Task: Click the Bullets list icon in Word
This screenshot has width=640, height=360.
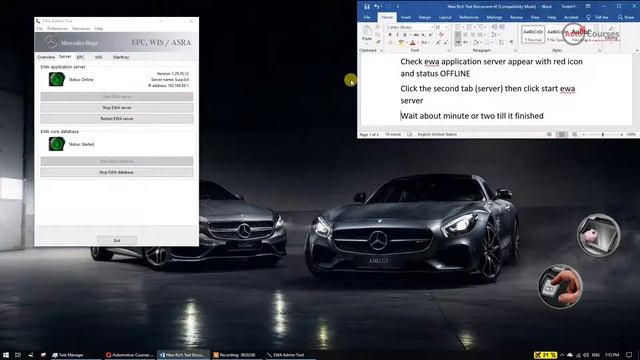Action: 458,27
